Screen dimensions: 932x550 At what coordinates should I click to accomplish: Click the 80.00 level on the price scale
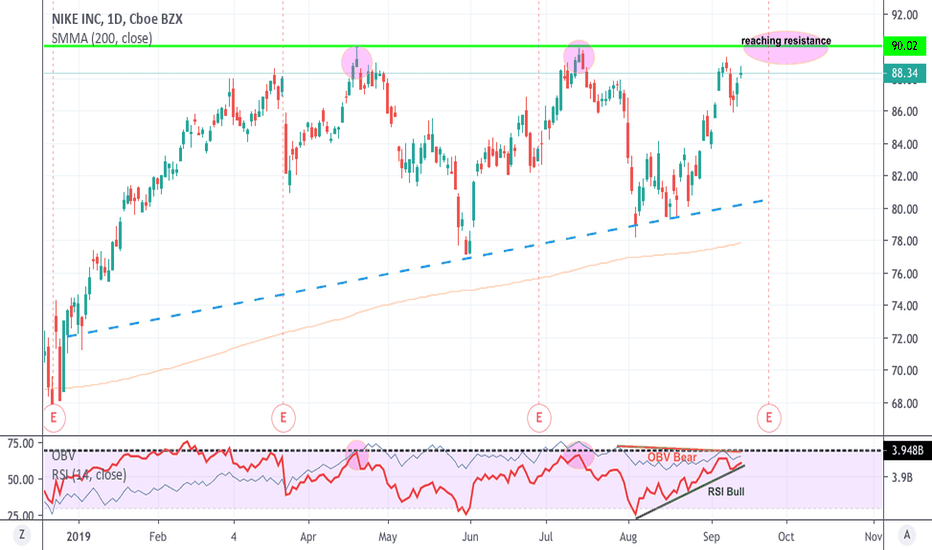pyautogui.click(x=905, y=209)
